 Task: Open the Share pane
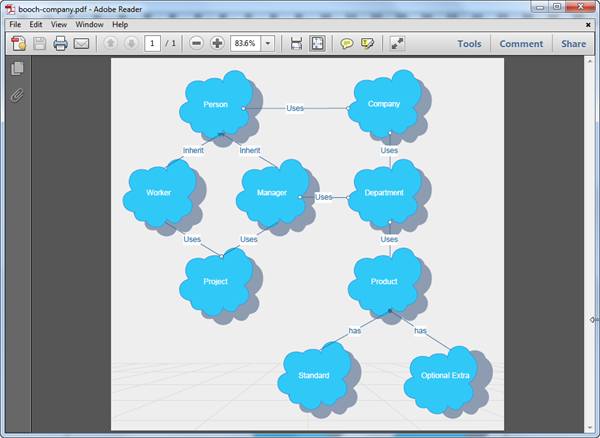573,44
